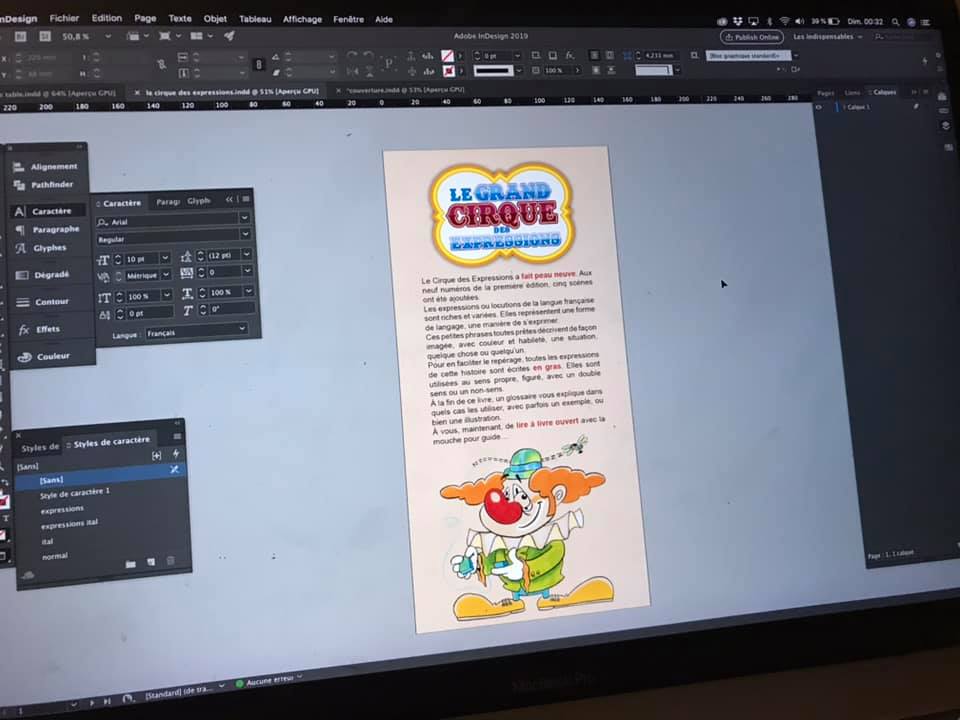This screenshot has width=960, height=720.
Task: Open the Paragraphe panel in the dock
Action: tap(47, 230)
